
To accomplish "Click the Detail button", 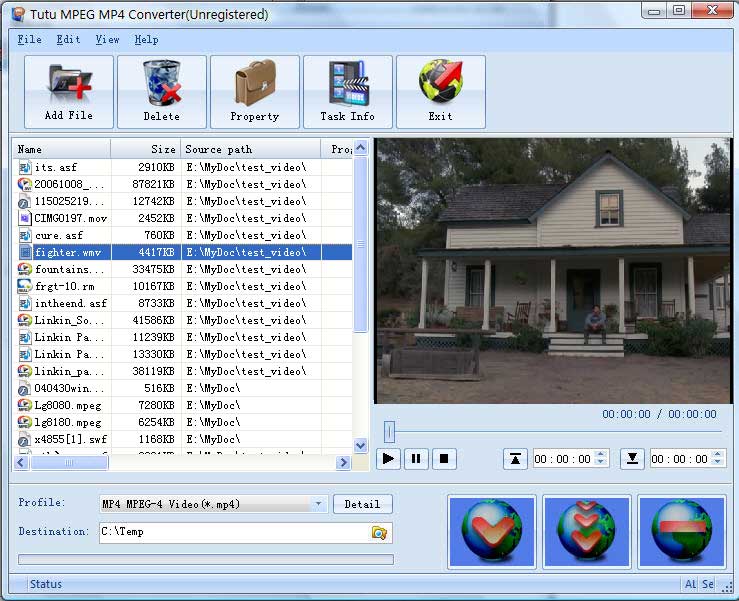I will click(x=362, y=504).
